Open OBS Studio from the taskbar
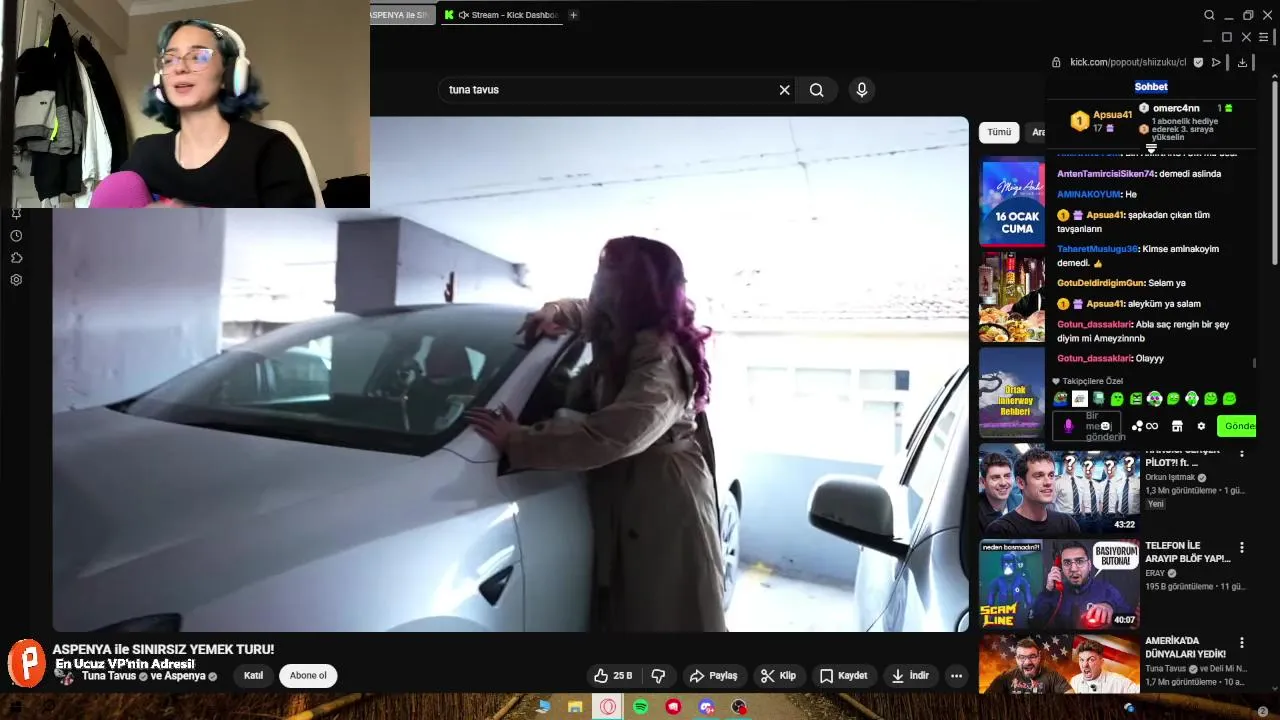1280x720 pixels. 738,707
